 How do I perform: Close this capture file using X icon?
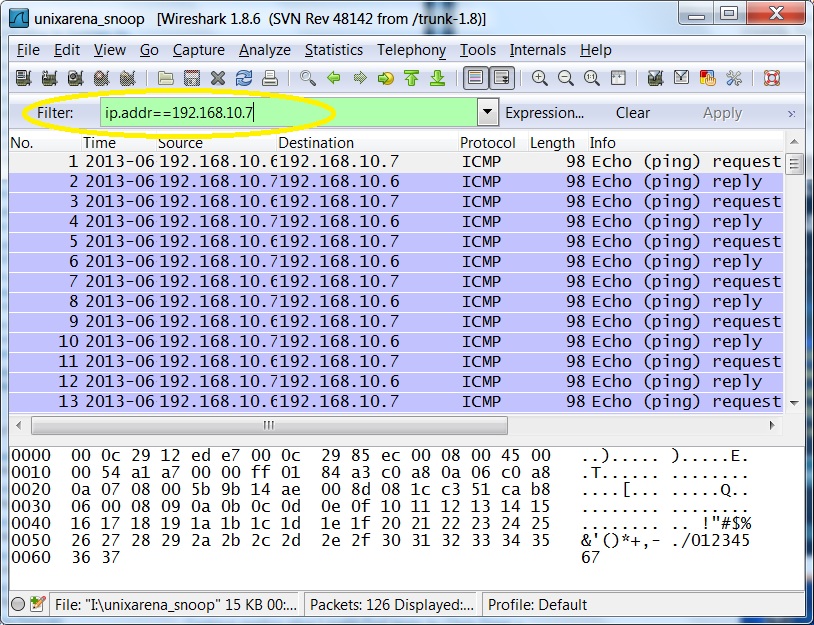click(218, 78)
